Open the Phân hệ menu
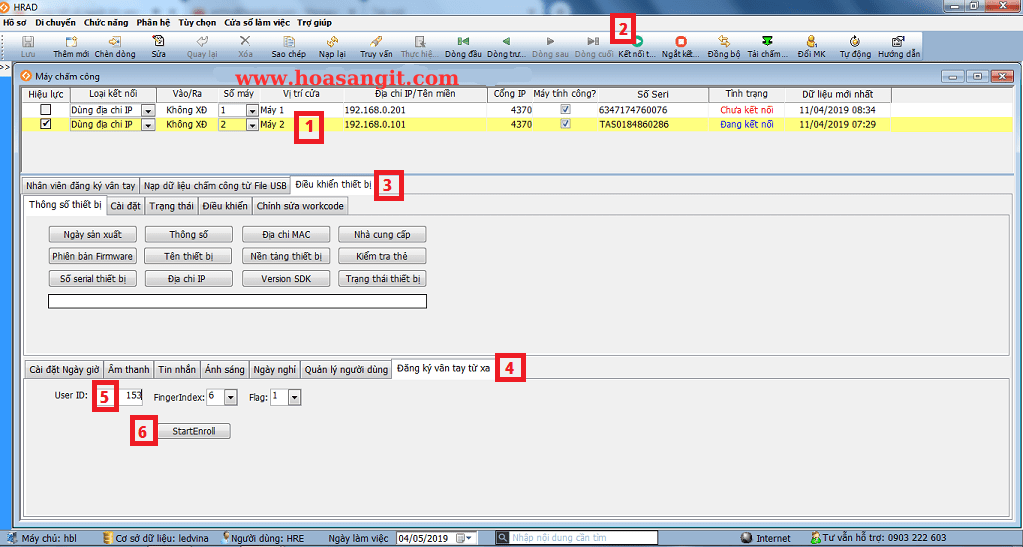The image size is (1023, 547). (x=153, y=22)
